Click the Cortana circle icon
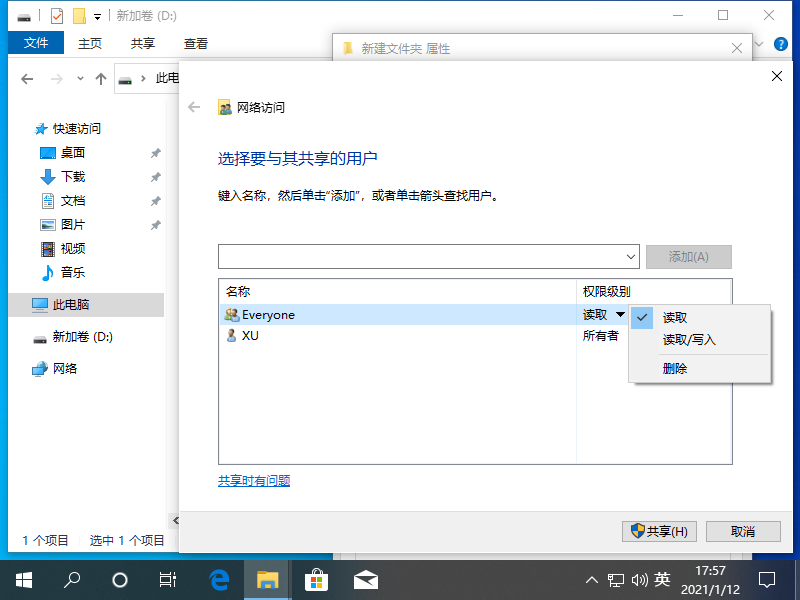 point(120,579)
